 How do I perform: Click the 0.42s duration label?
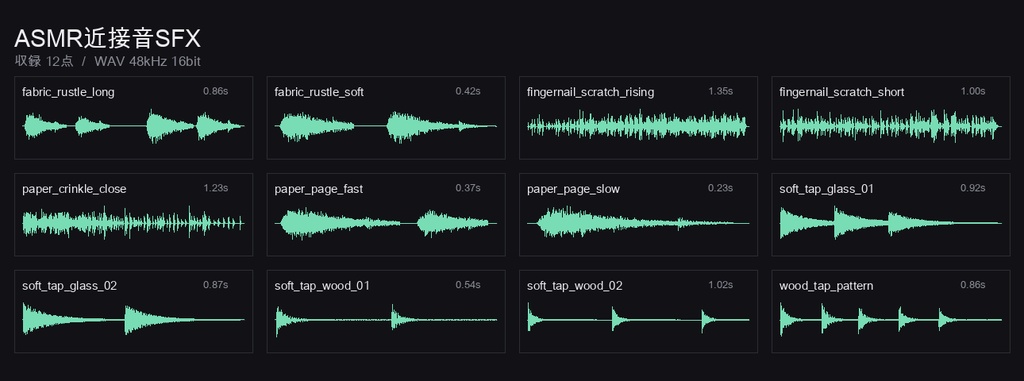tap(468, 91)
